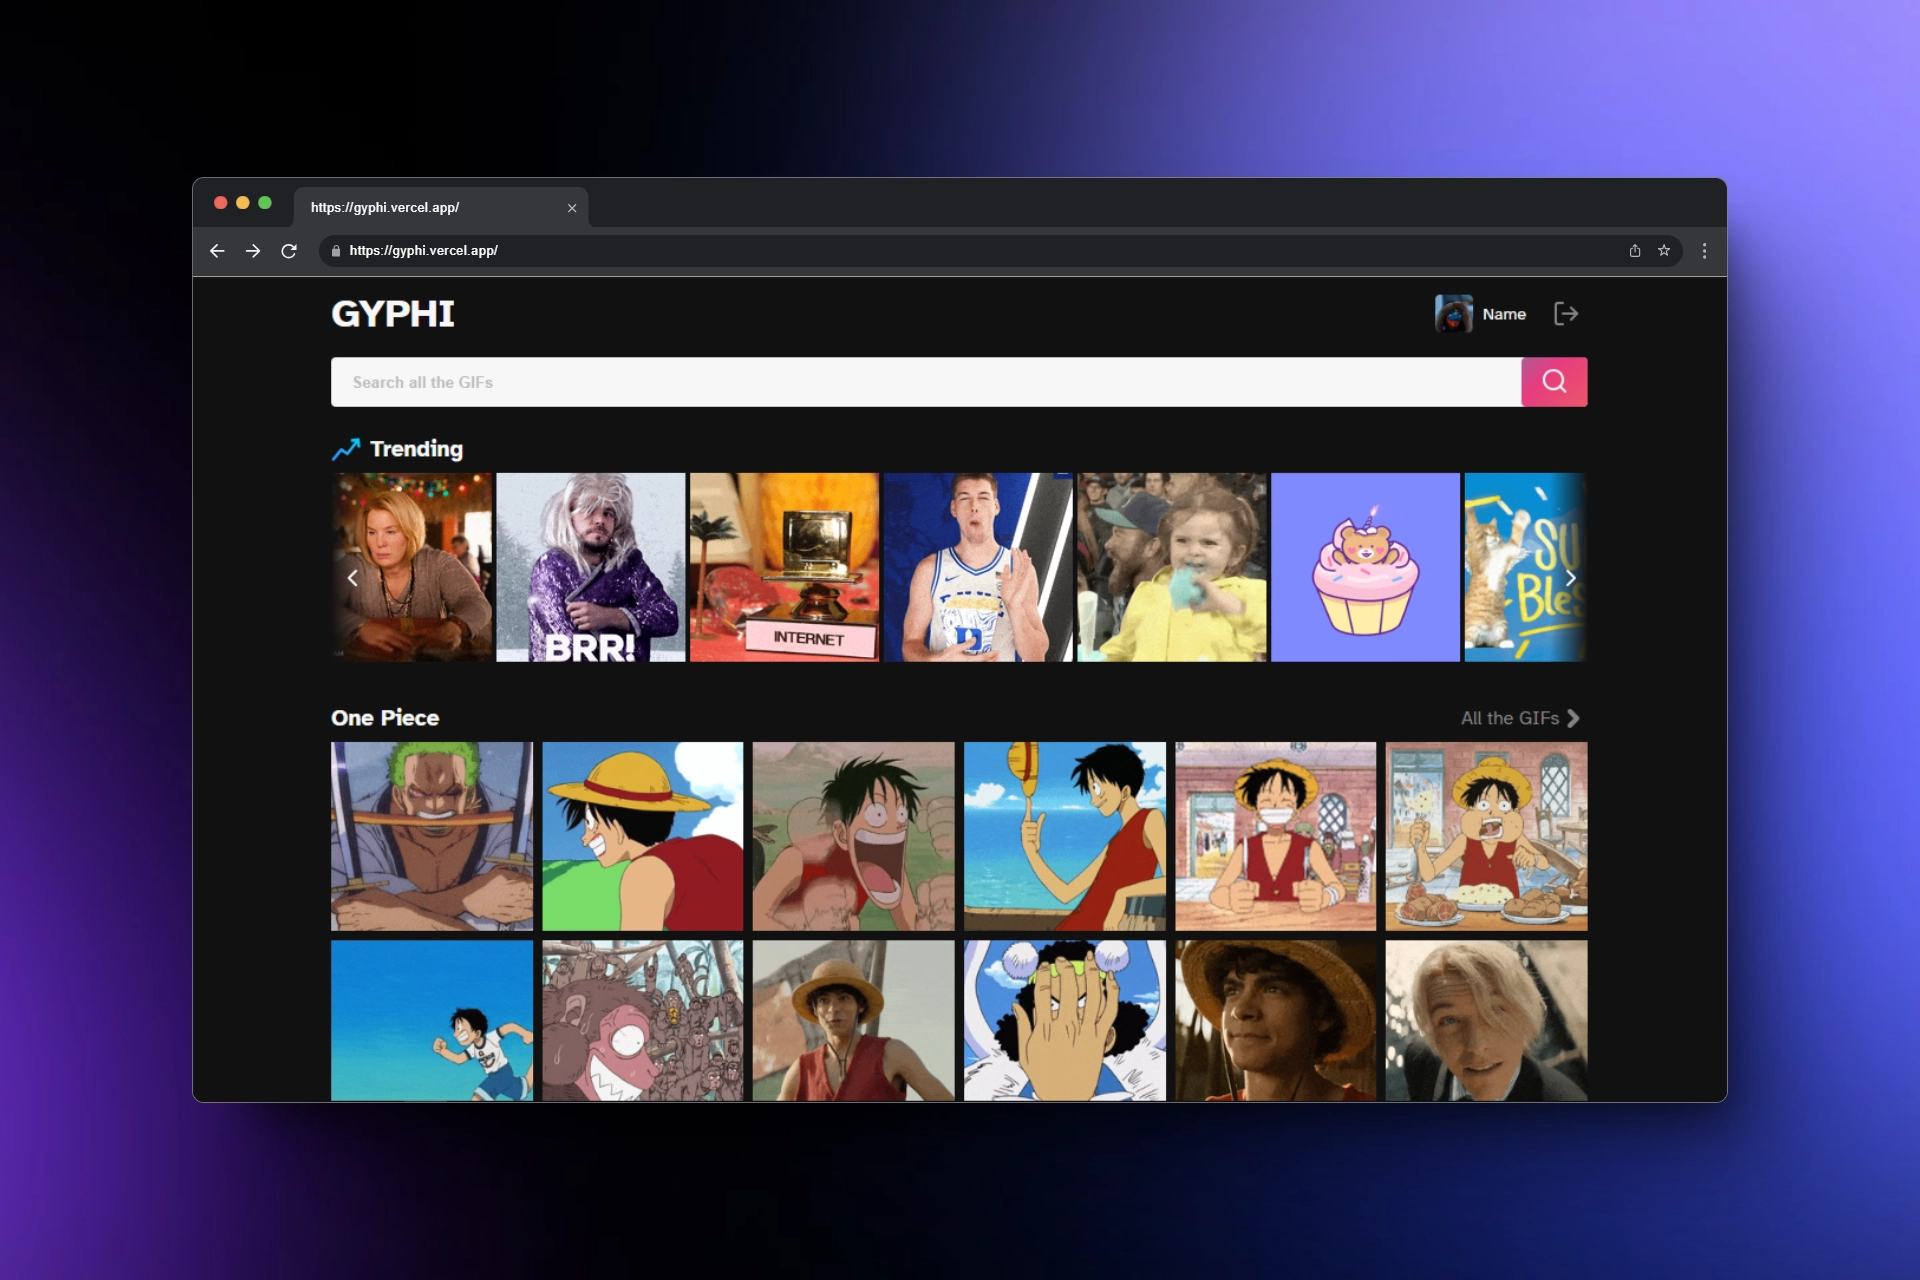Screen dimensions: 1920x1280
Task: Click the red close window button
Action: [220, 203]
